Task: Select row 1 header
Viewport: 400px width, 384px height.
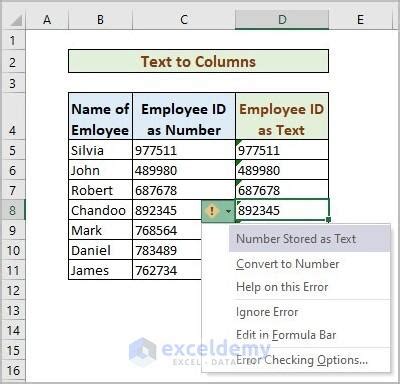Action: (x=13, y=40)
